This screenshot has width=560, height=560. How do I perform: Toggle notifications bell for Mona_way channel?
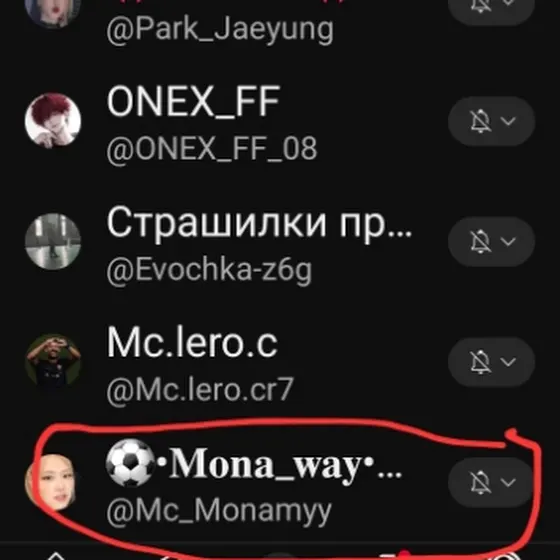480,482
